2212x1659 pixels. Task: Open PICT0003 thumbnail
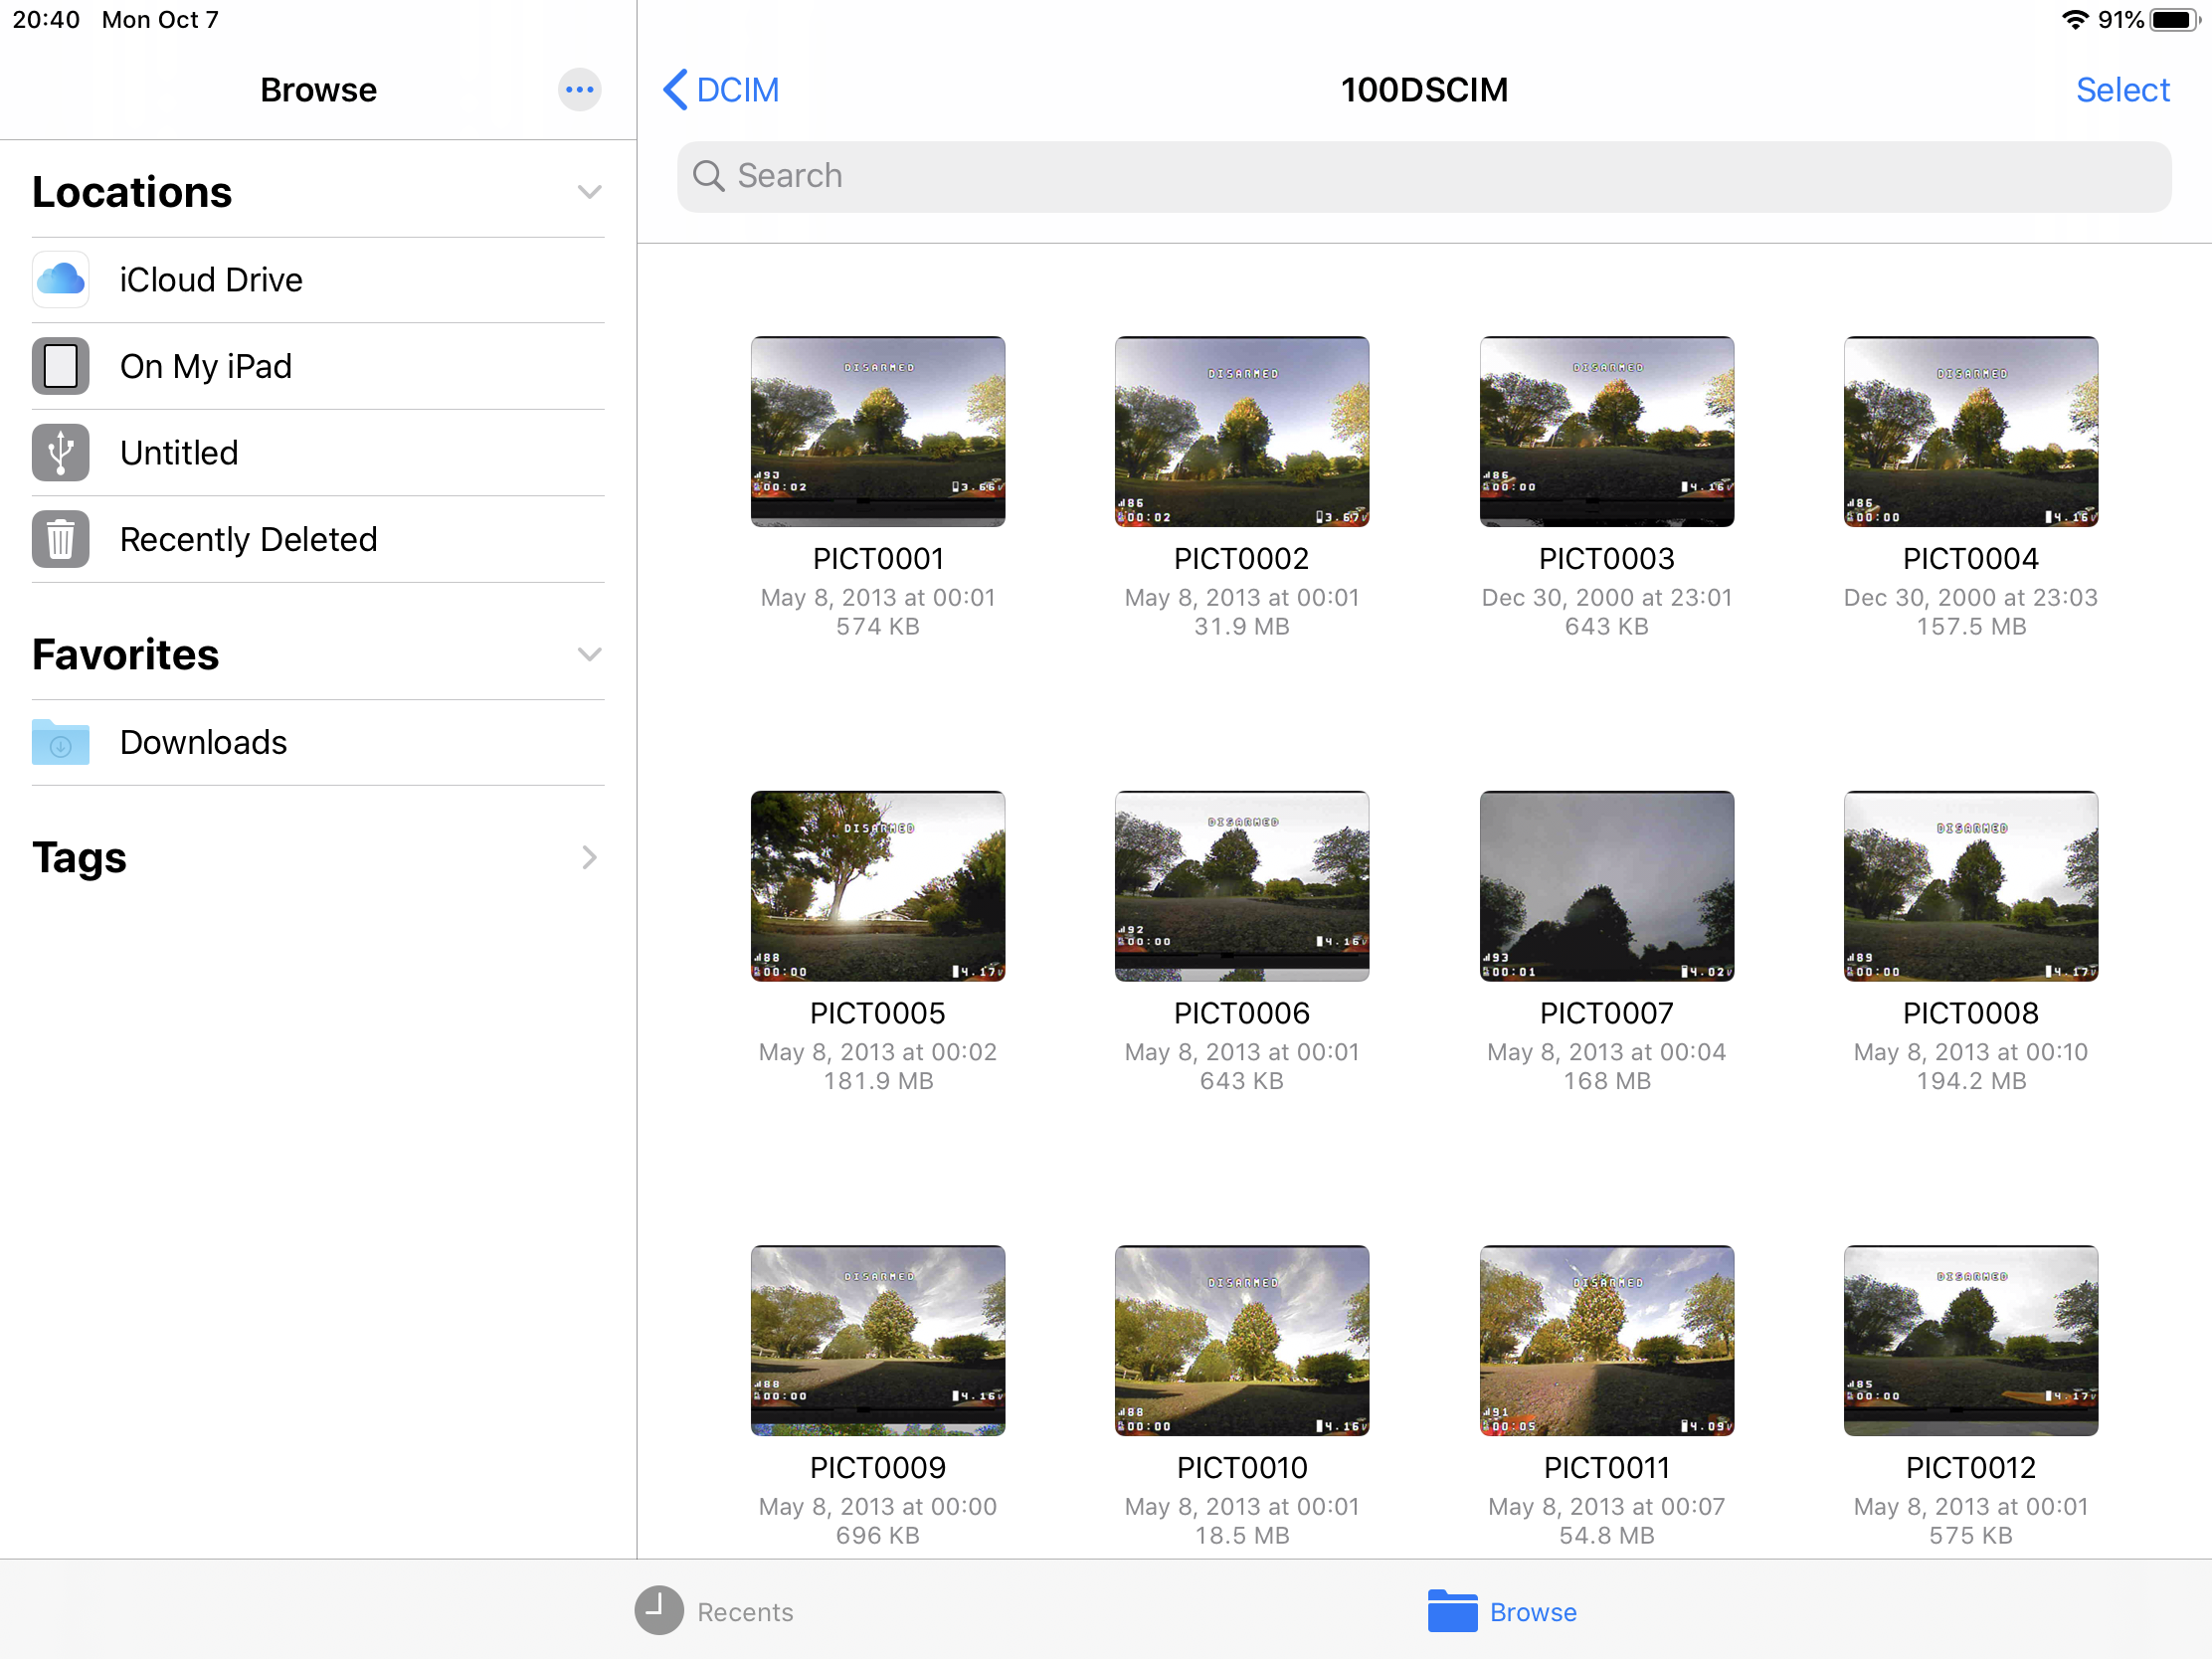click(x=1606, y=431)
